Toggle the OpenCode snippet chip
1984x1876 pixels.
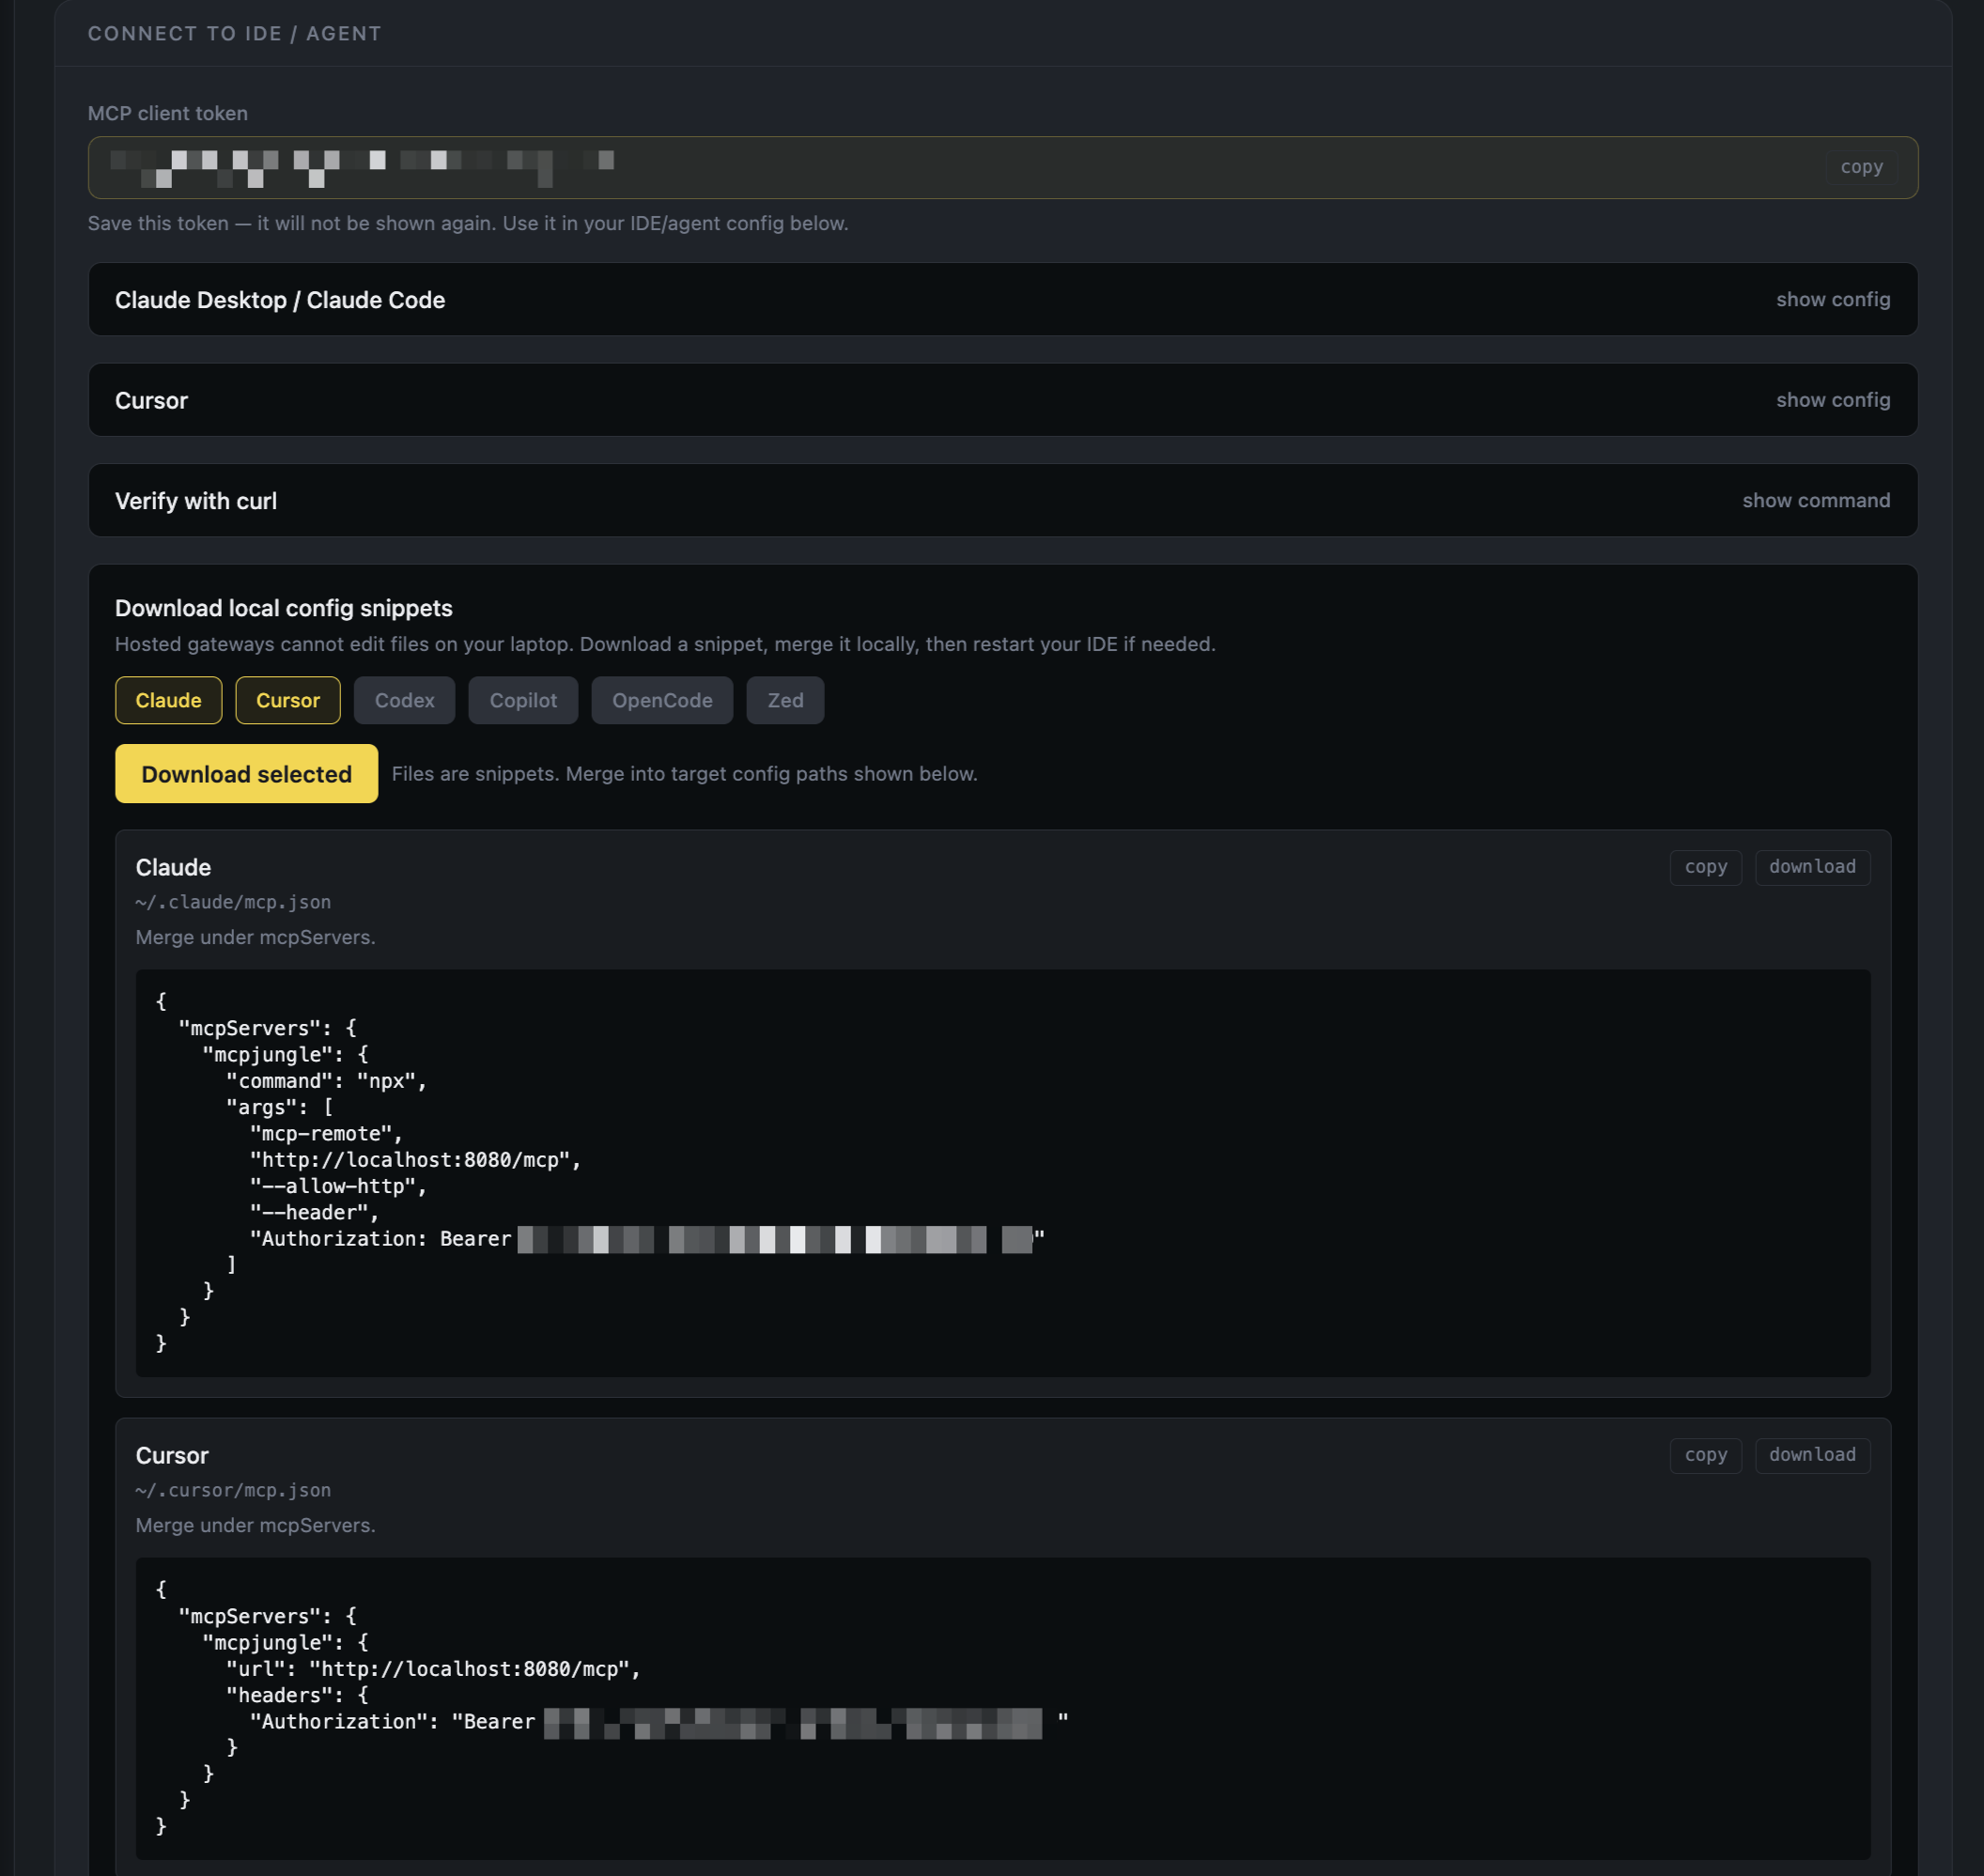click(662, 700)
